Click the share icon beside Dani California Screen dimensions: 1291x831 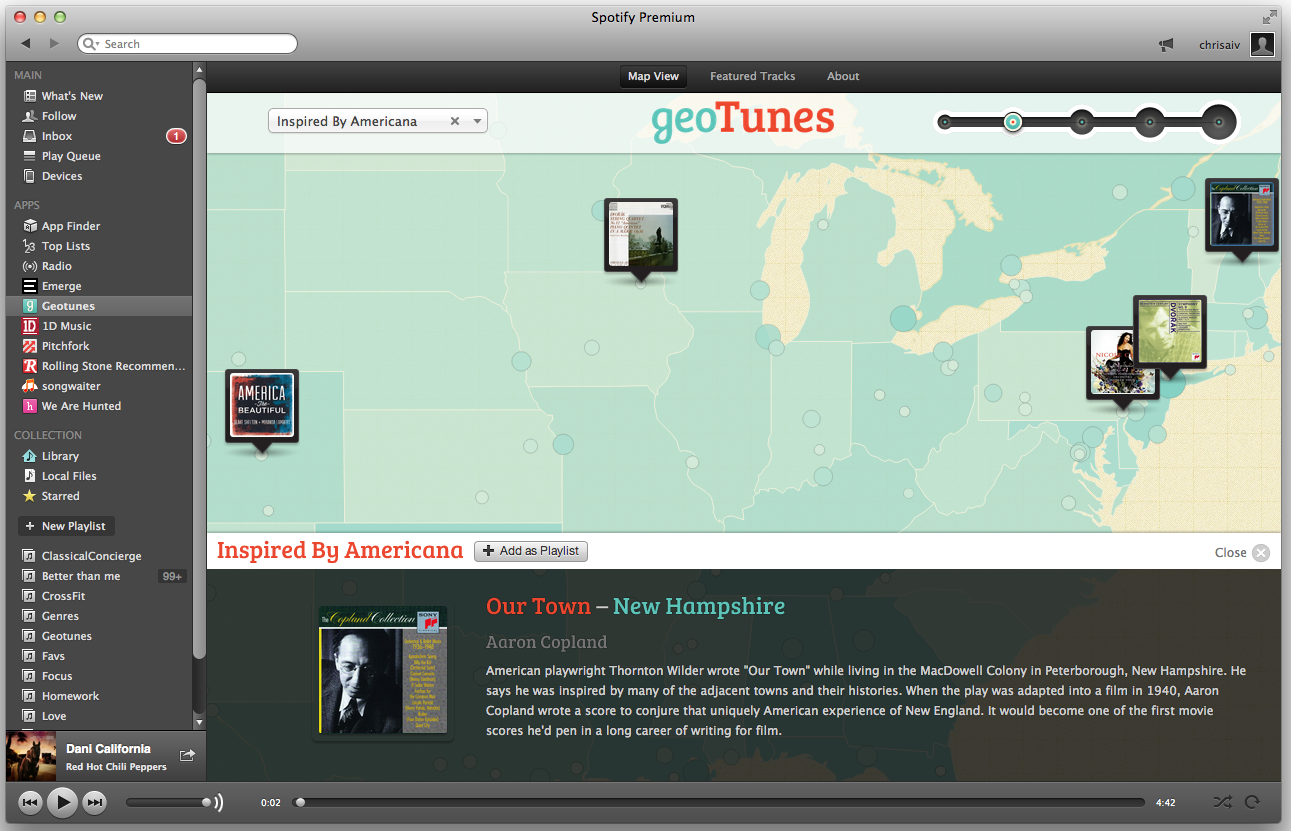click(186, 755)
